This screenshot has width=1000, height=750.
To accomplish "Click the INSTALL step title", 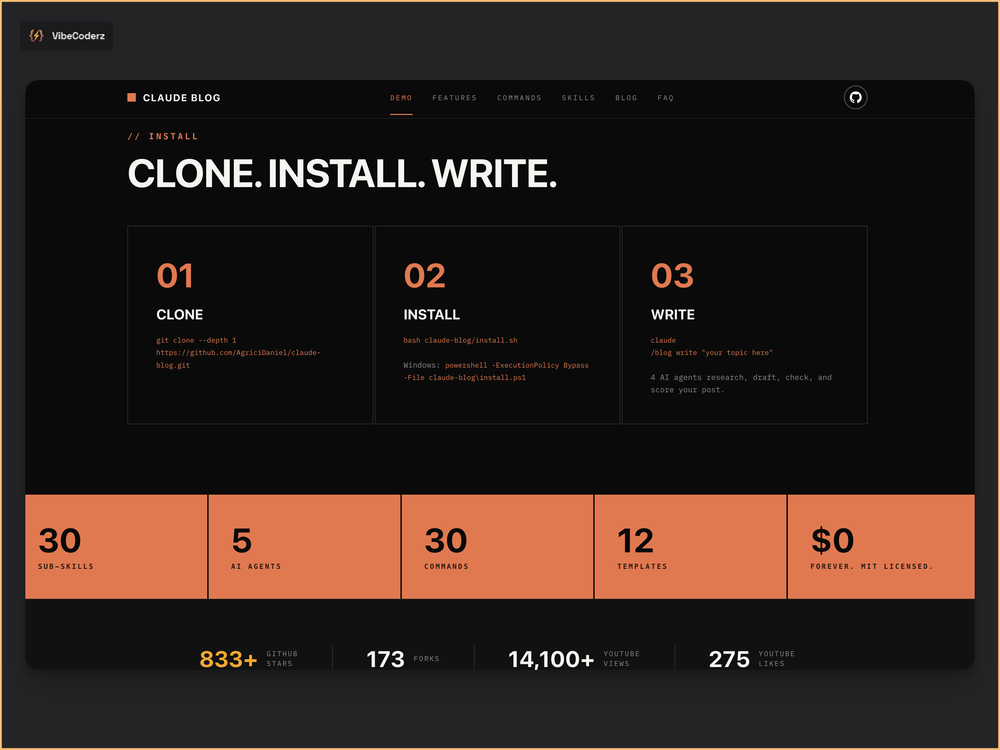I will 431,314.
